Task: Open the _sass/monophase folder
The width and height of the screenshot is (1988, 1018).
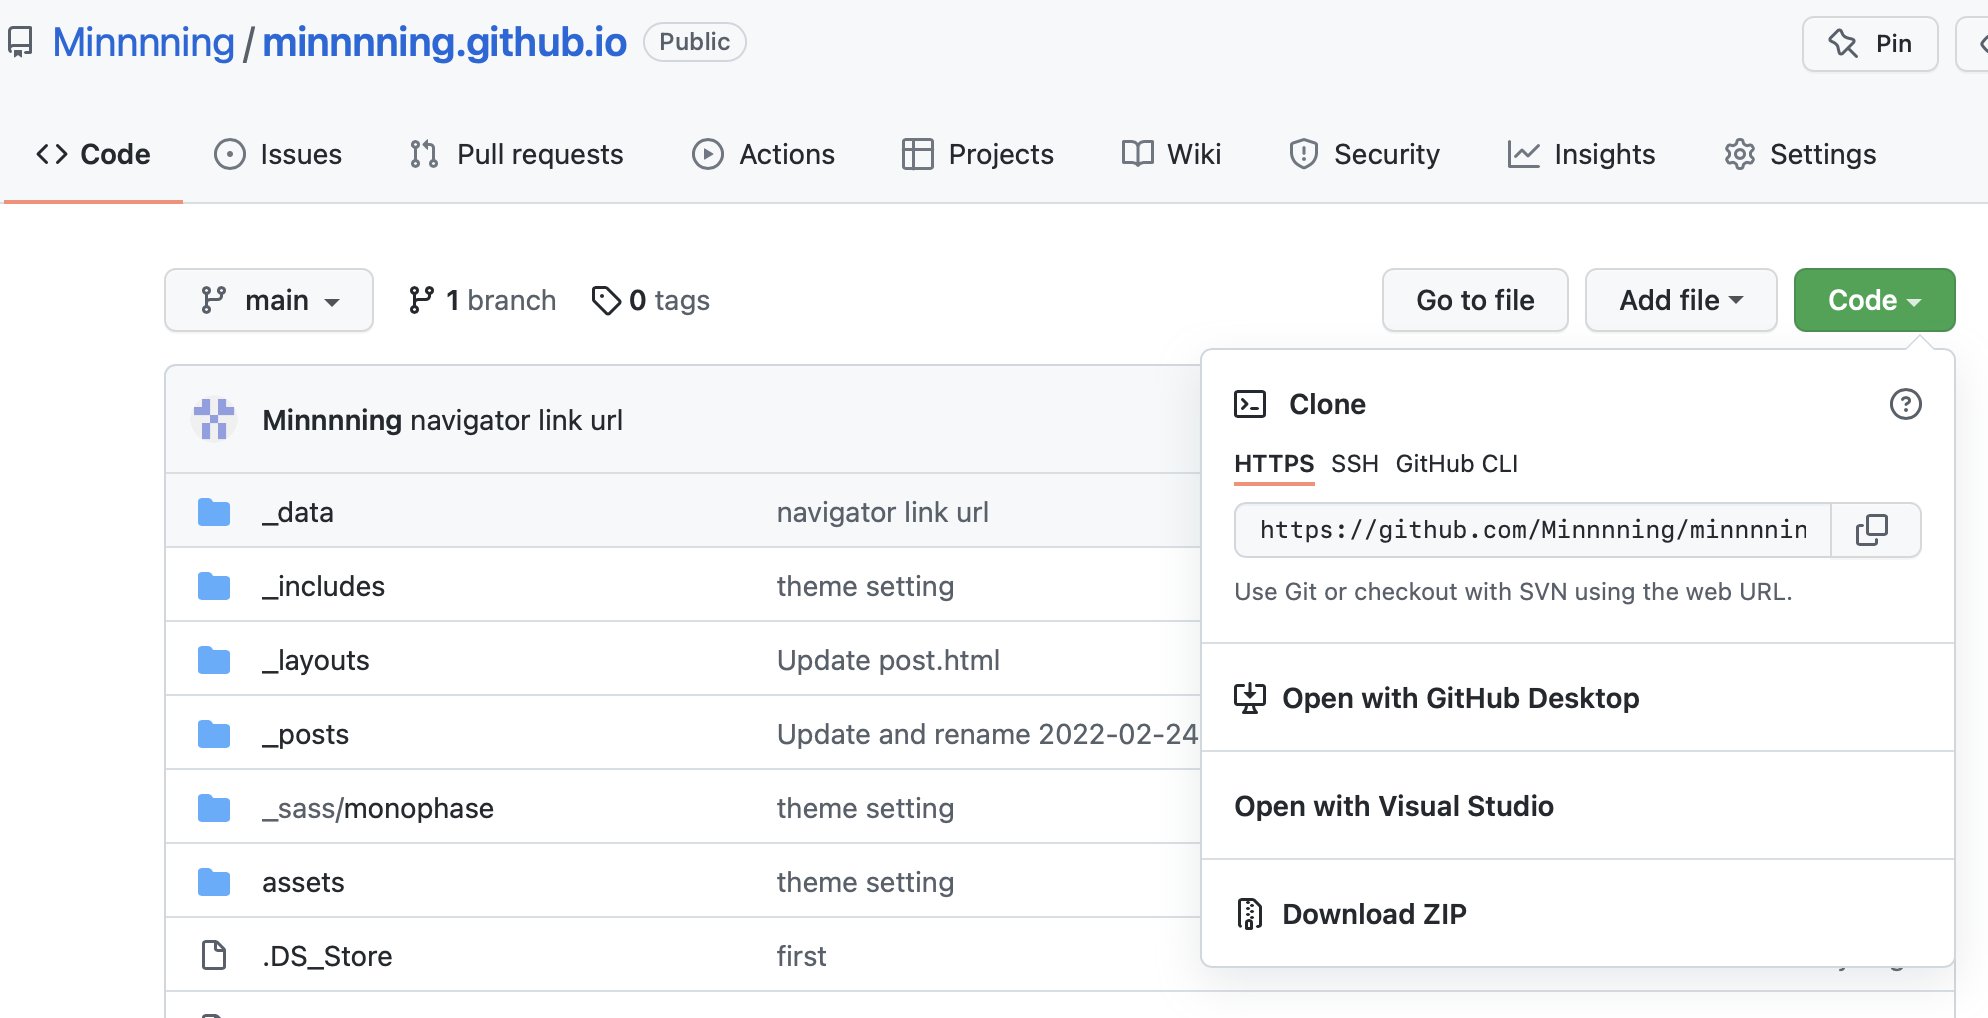Action: pos(378,808)
